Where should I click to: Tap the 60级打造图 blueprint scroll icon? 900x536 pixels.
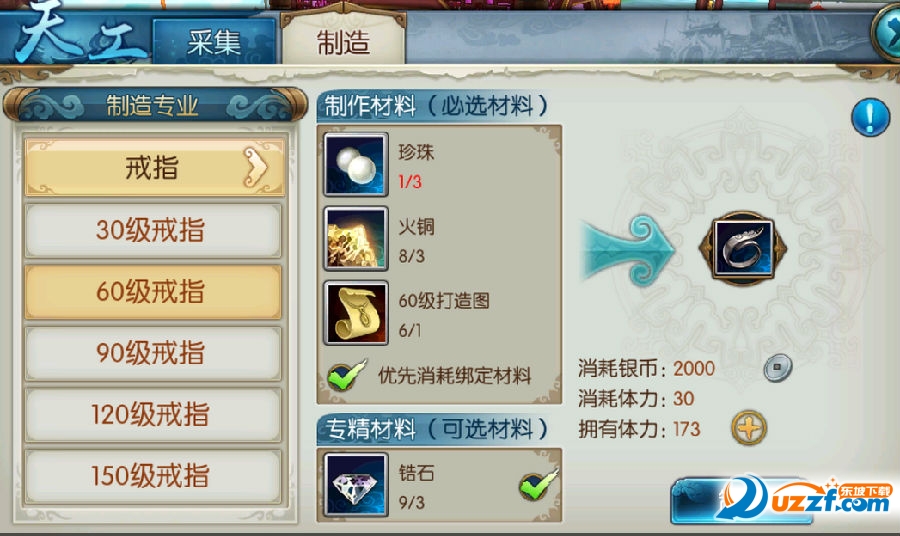point(355,312)
